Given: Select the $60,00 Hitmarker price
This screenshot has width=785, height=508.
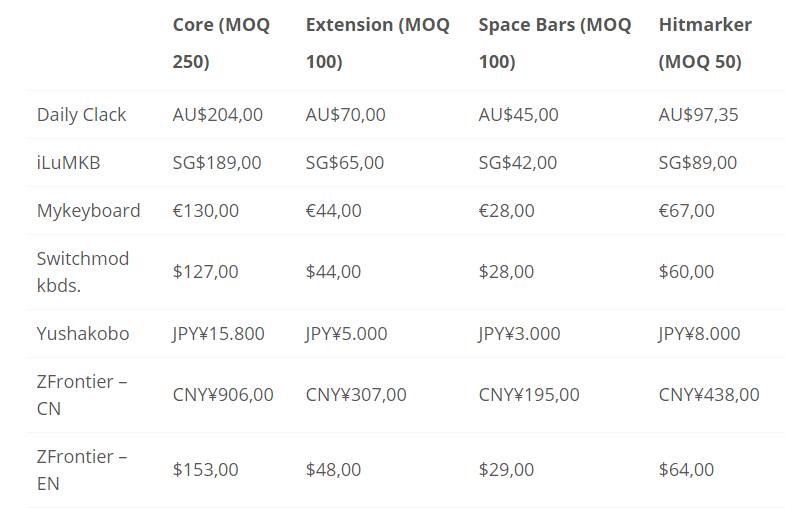Looking at the screenshot, I should (x=686, y=272).
